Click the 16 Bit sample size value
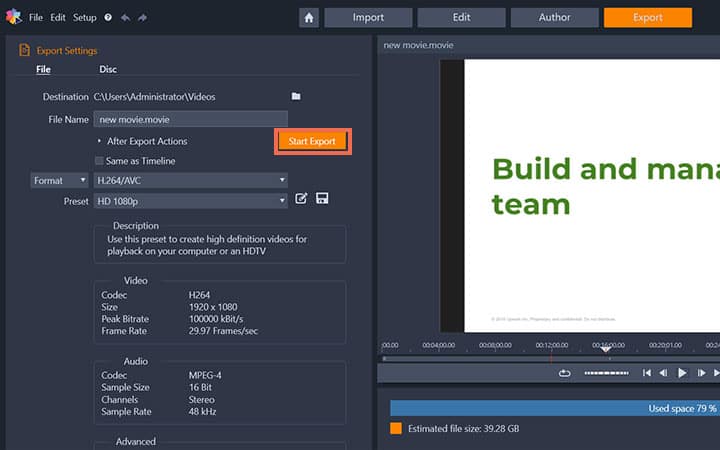 click(x=200, y=387)
